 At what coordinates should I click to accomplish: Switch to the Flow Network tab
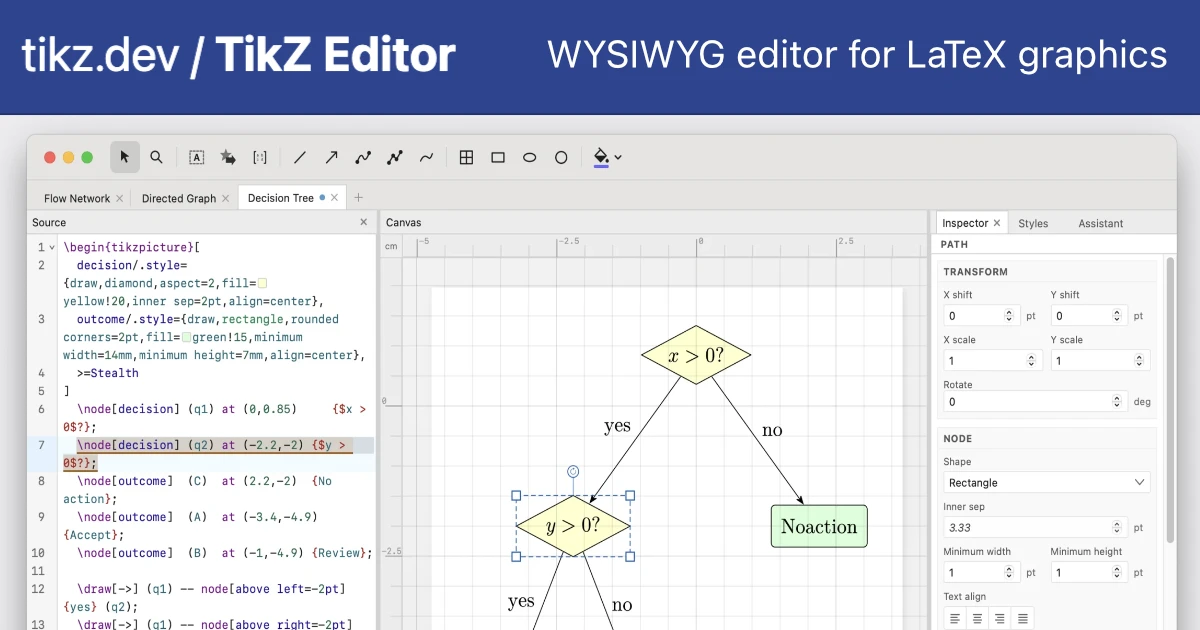point(77,198)
